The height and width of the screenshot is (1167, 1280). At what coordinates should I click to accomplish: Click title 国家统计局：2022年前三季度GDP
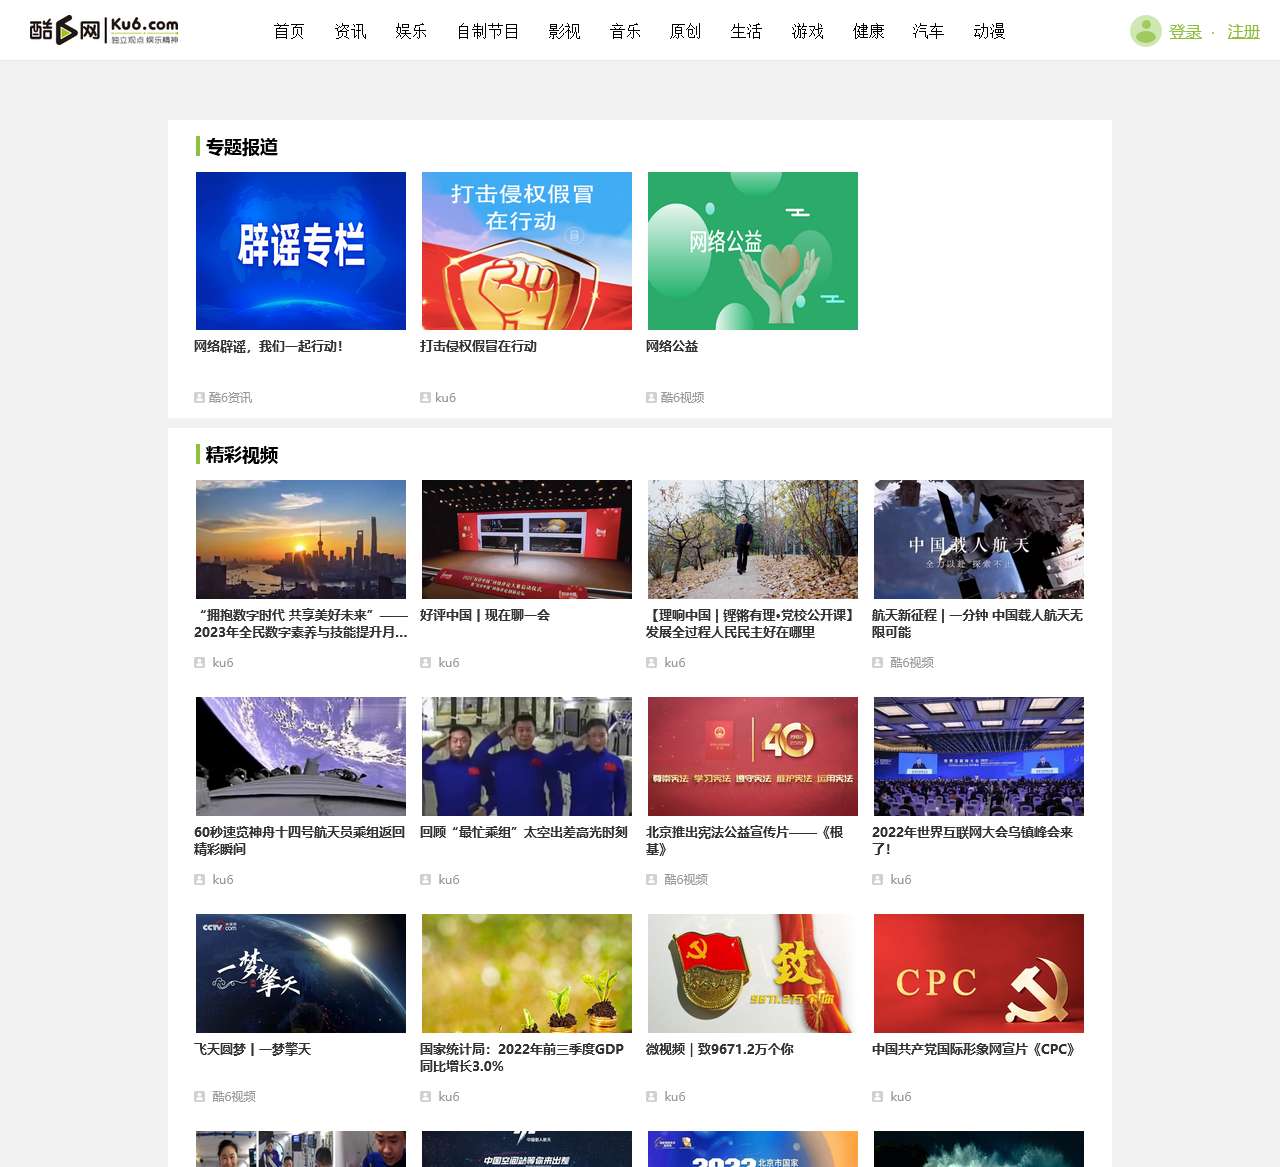(x=522, y=1057)
